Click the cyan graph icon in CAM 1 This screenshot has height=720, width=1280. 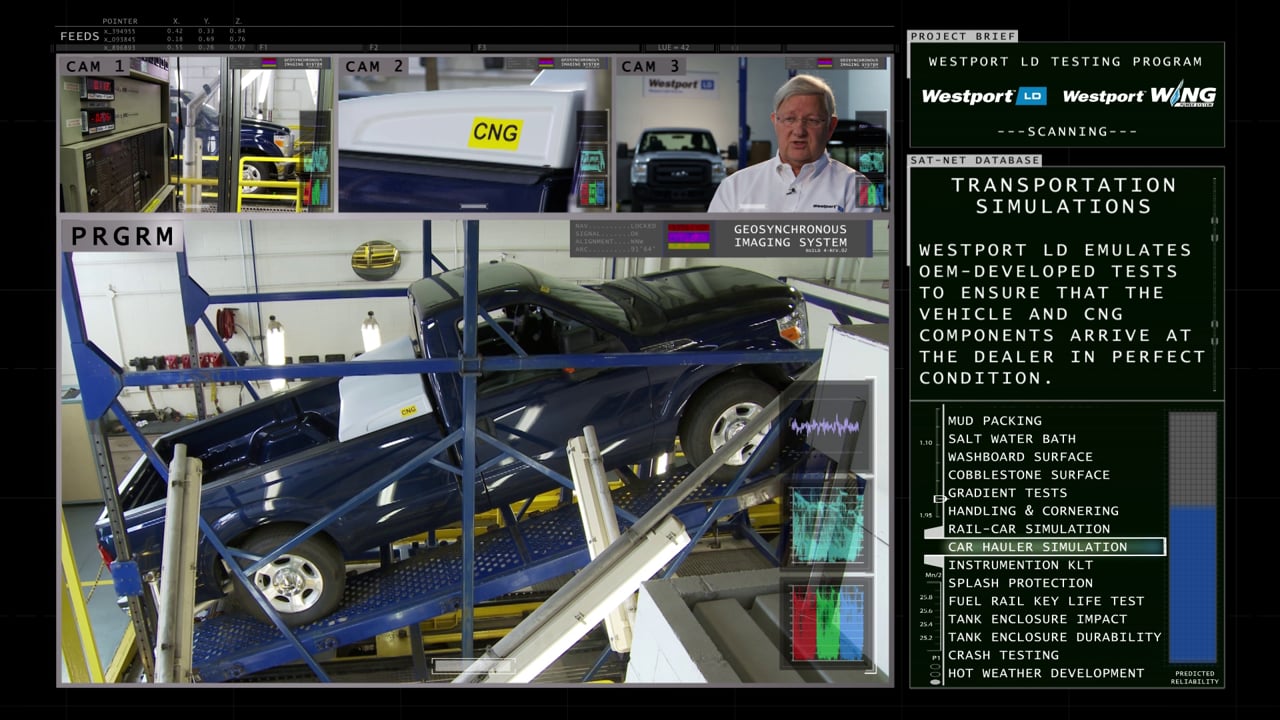pos(316,159)
